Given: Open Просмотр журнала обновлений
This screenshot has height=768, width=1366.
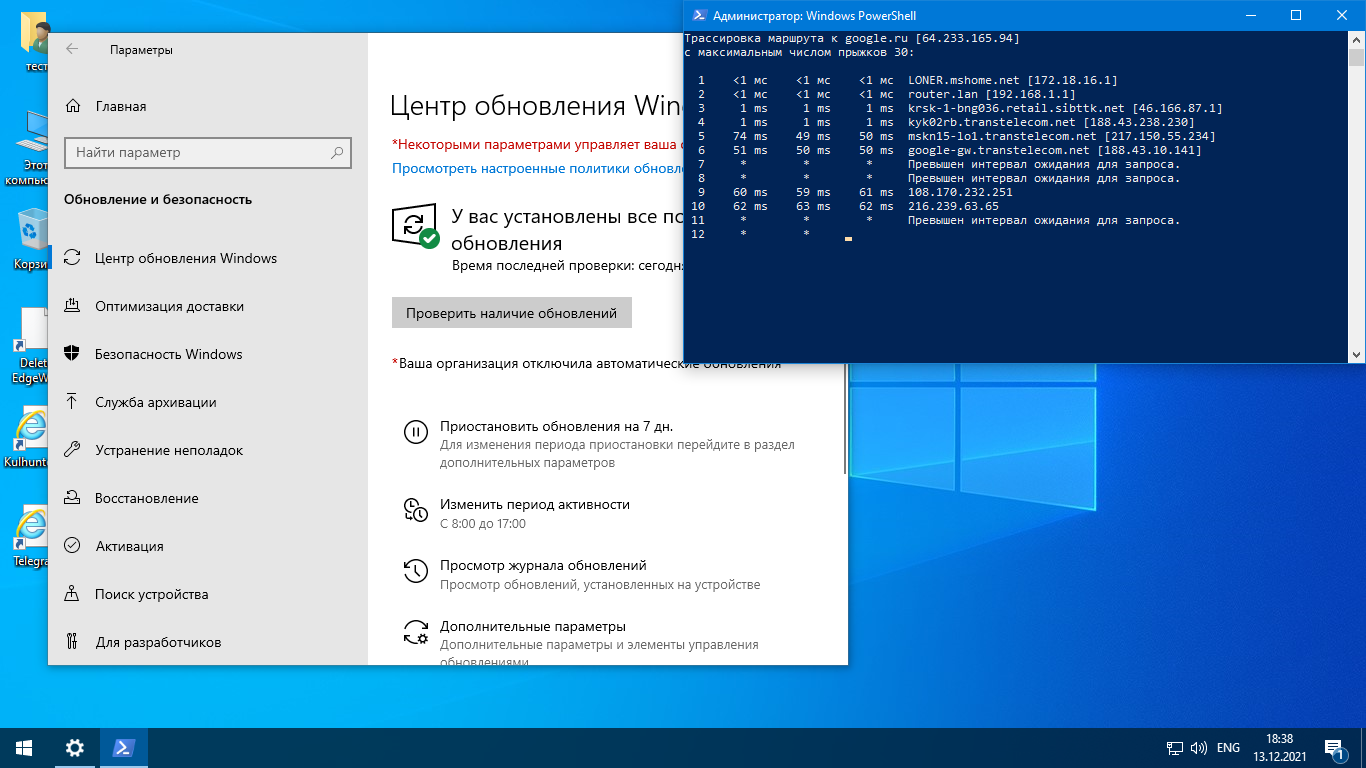Looking at the screenshot, I should click(x=543, y=565).
